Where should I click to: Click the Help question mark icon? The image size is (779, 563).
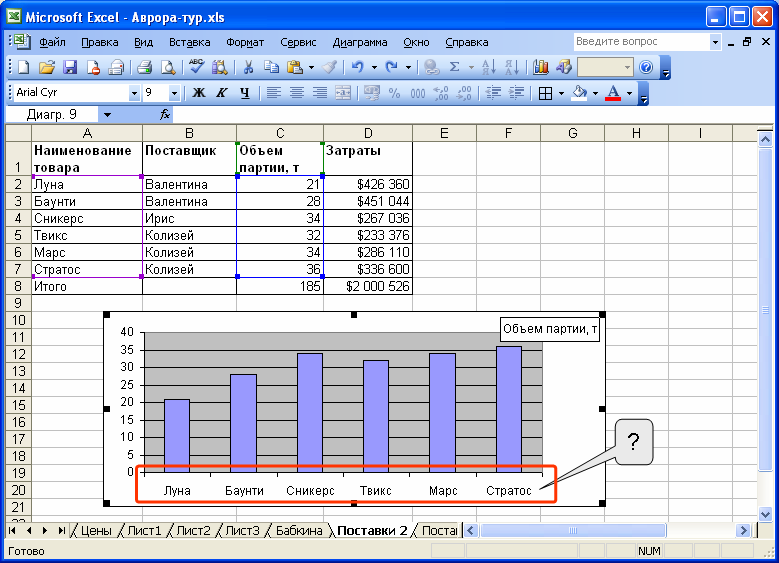[646, 67]
